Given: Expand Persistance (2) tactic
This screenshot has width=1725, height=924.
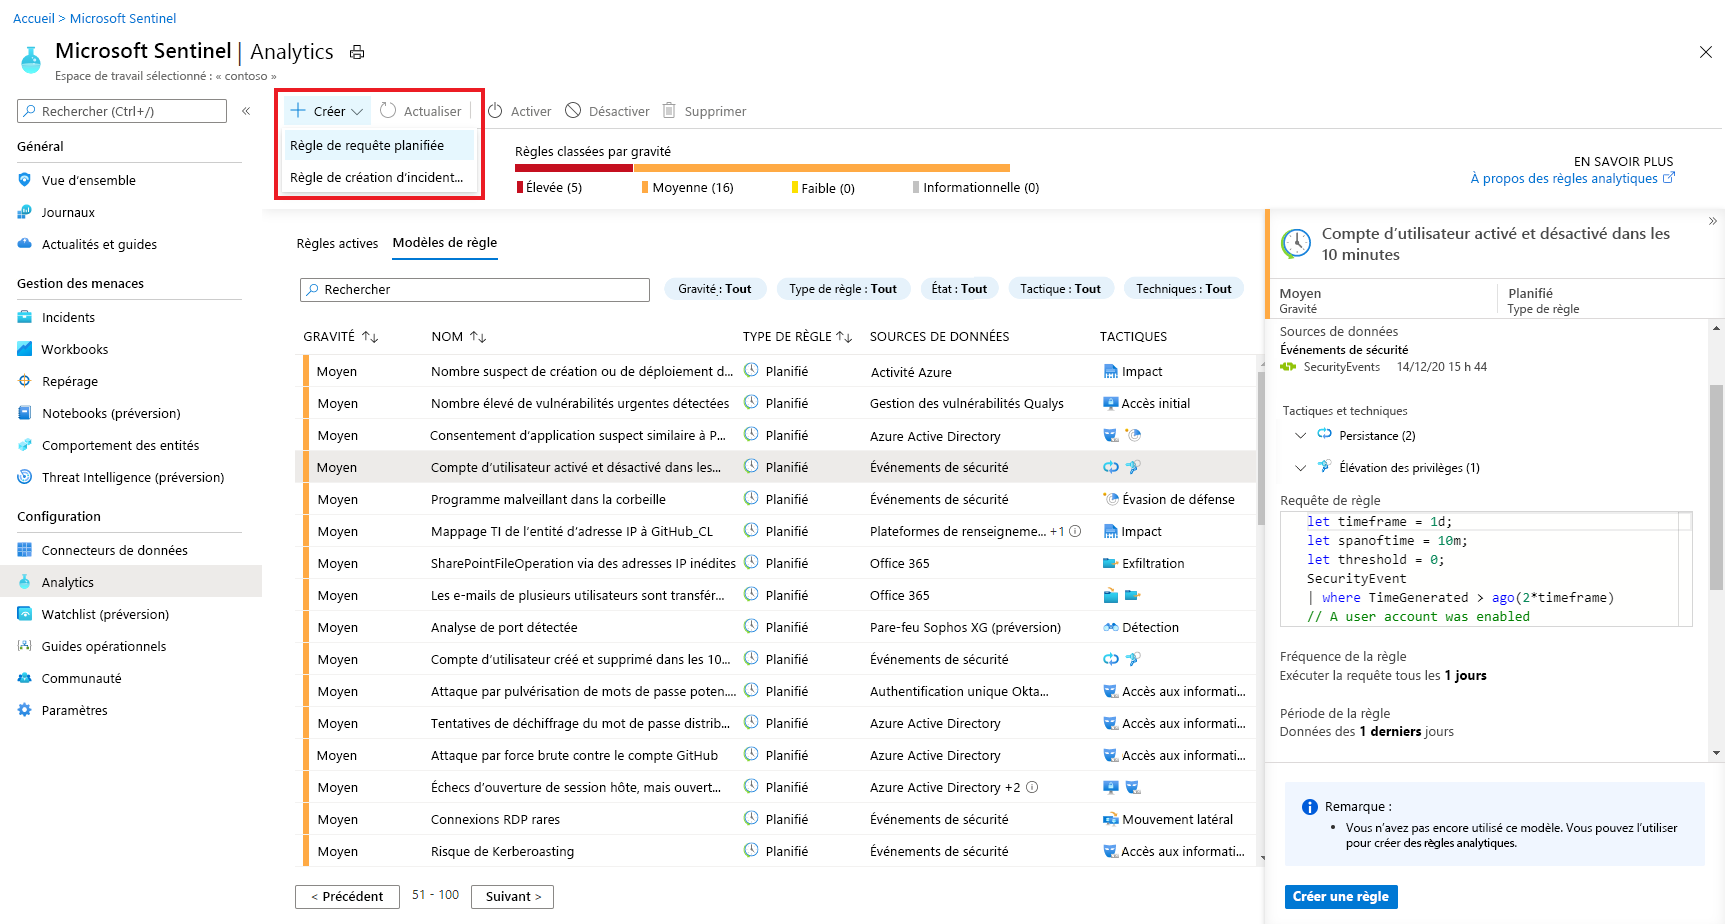Looking at the screenshot, I should point(1300,435).
